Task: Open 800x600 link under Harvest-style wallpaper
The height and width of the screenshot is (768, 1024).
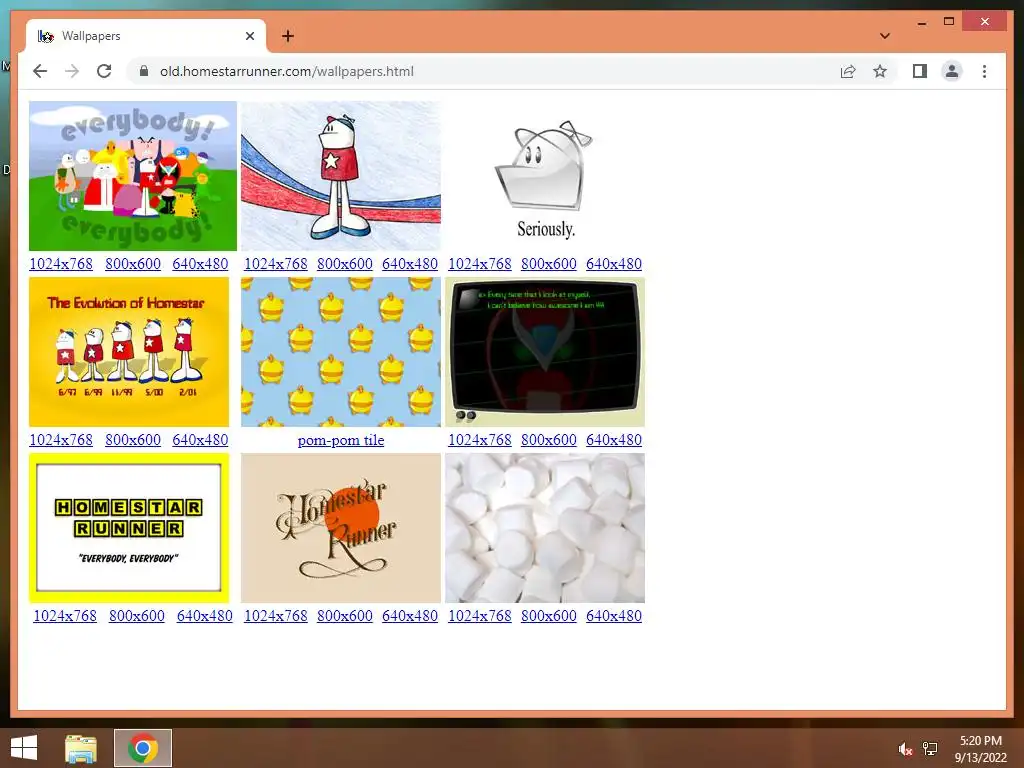Action: pyautogui.click(x=345, y=616)
